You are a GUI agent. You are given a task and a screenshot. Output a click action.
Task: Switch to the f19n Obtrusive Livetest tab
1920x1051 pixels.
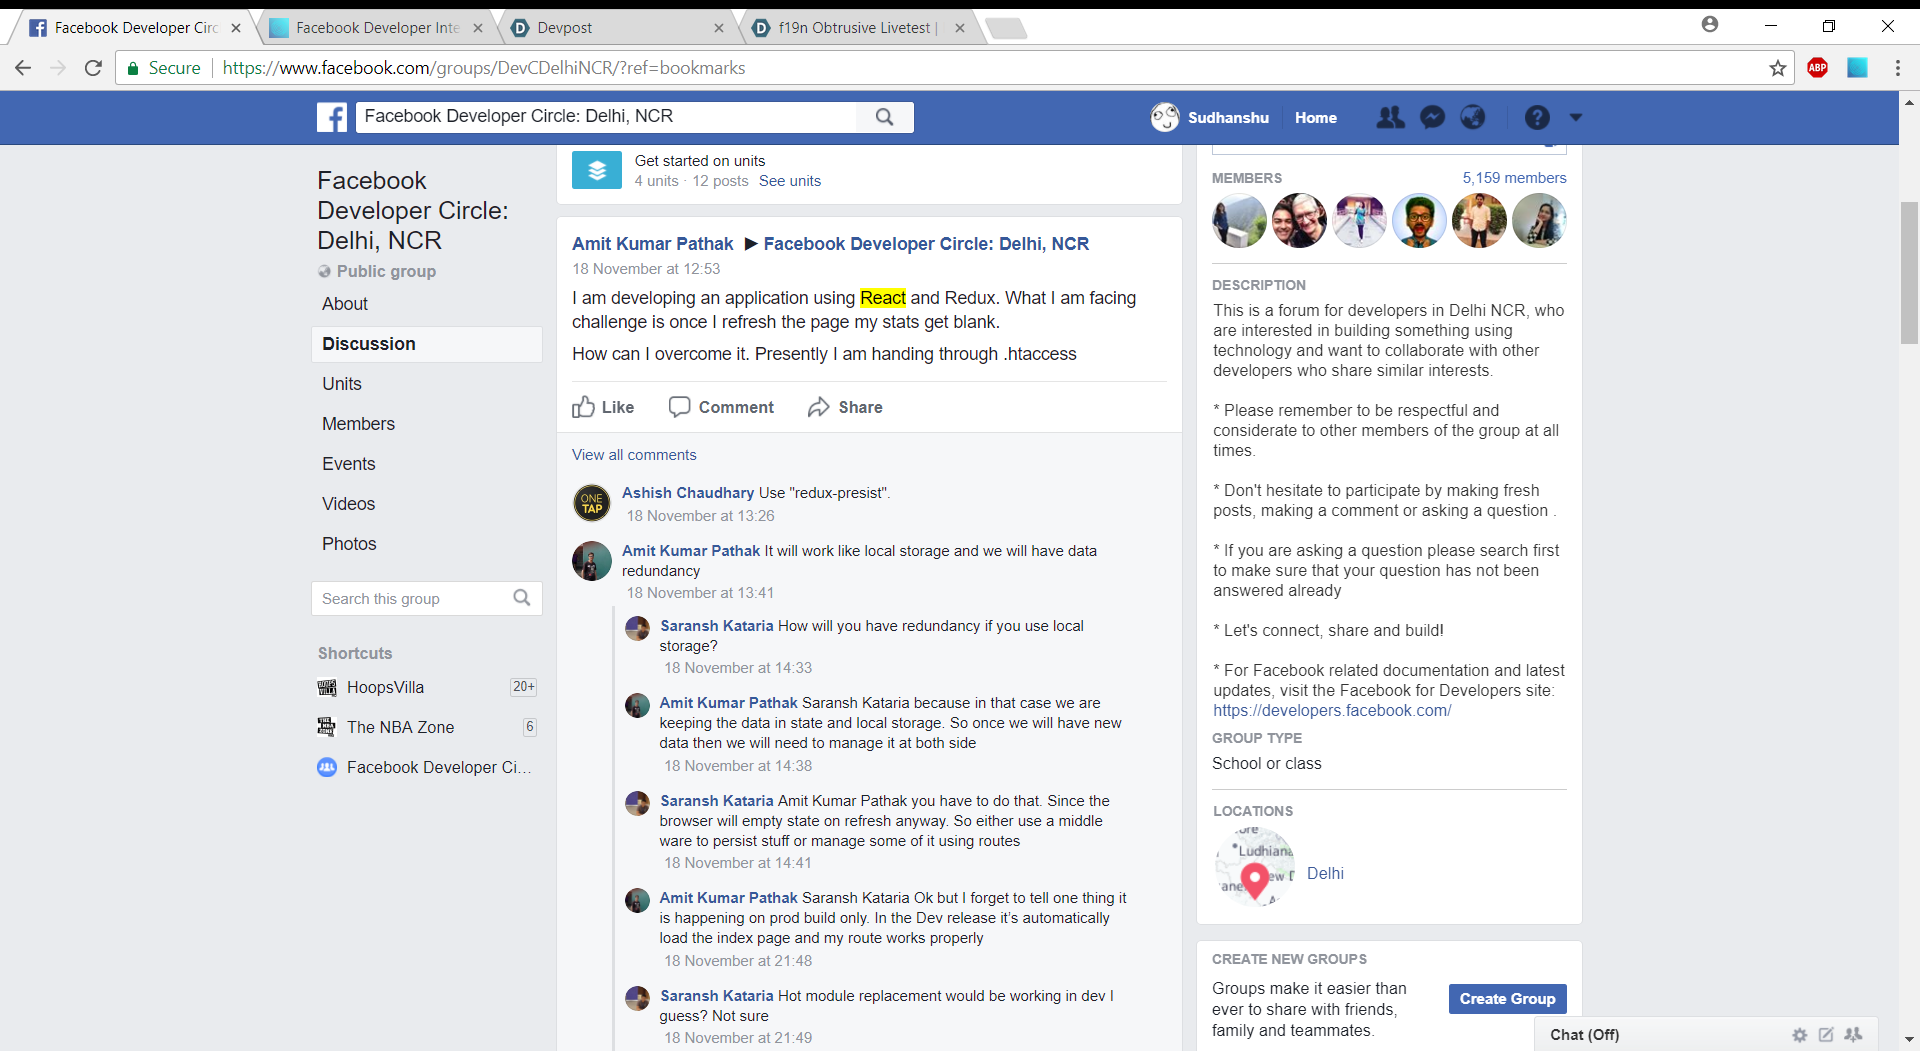point(858,28)
